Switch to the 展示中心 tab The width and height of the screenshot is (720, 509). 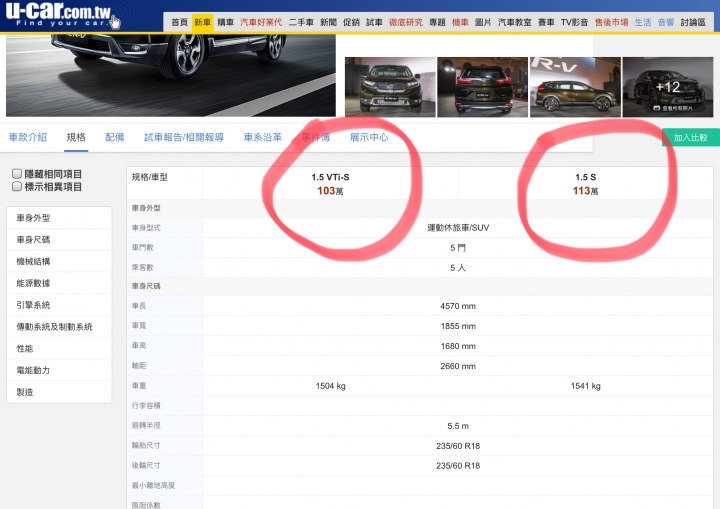(x=369, y=137)
